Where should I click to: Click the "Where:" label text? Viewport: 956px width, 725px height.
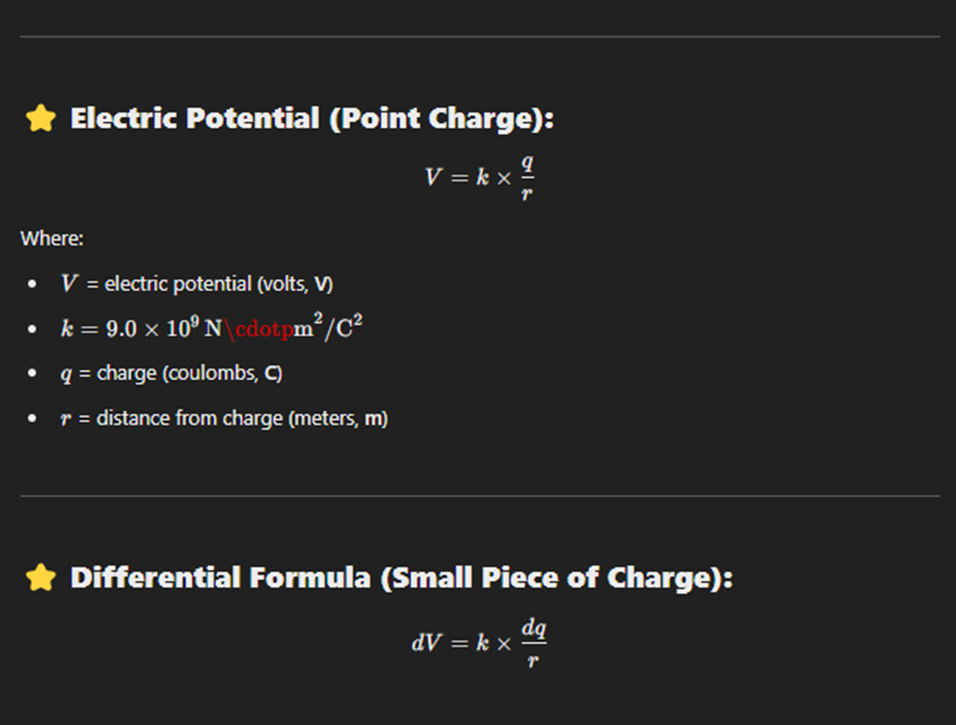[x=52, y=239]
